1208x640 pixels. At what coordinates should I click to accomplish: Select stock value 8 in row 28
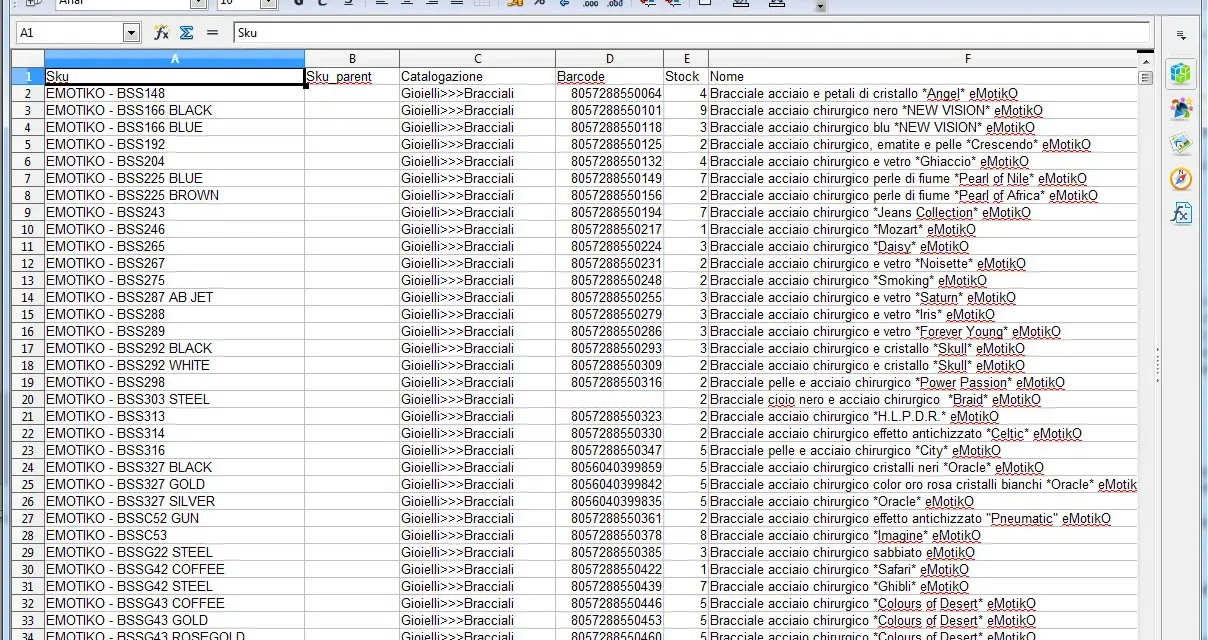pyautogui.click(x=686, y=535)
